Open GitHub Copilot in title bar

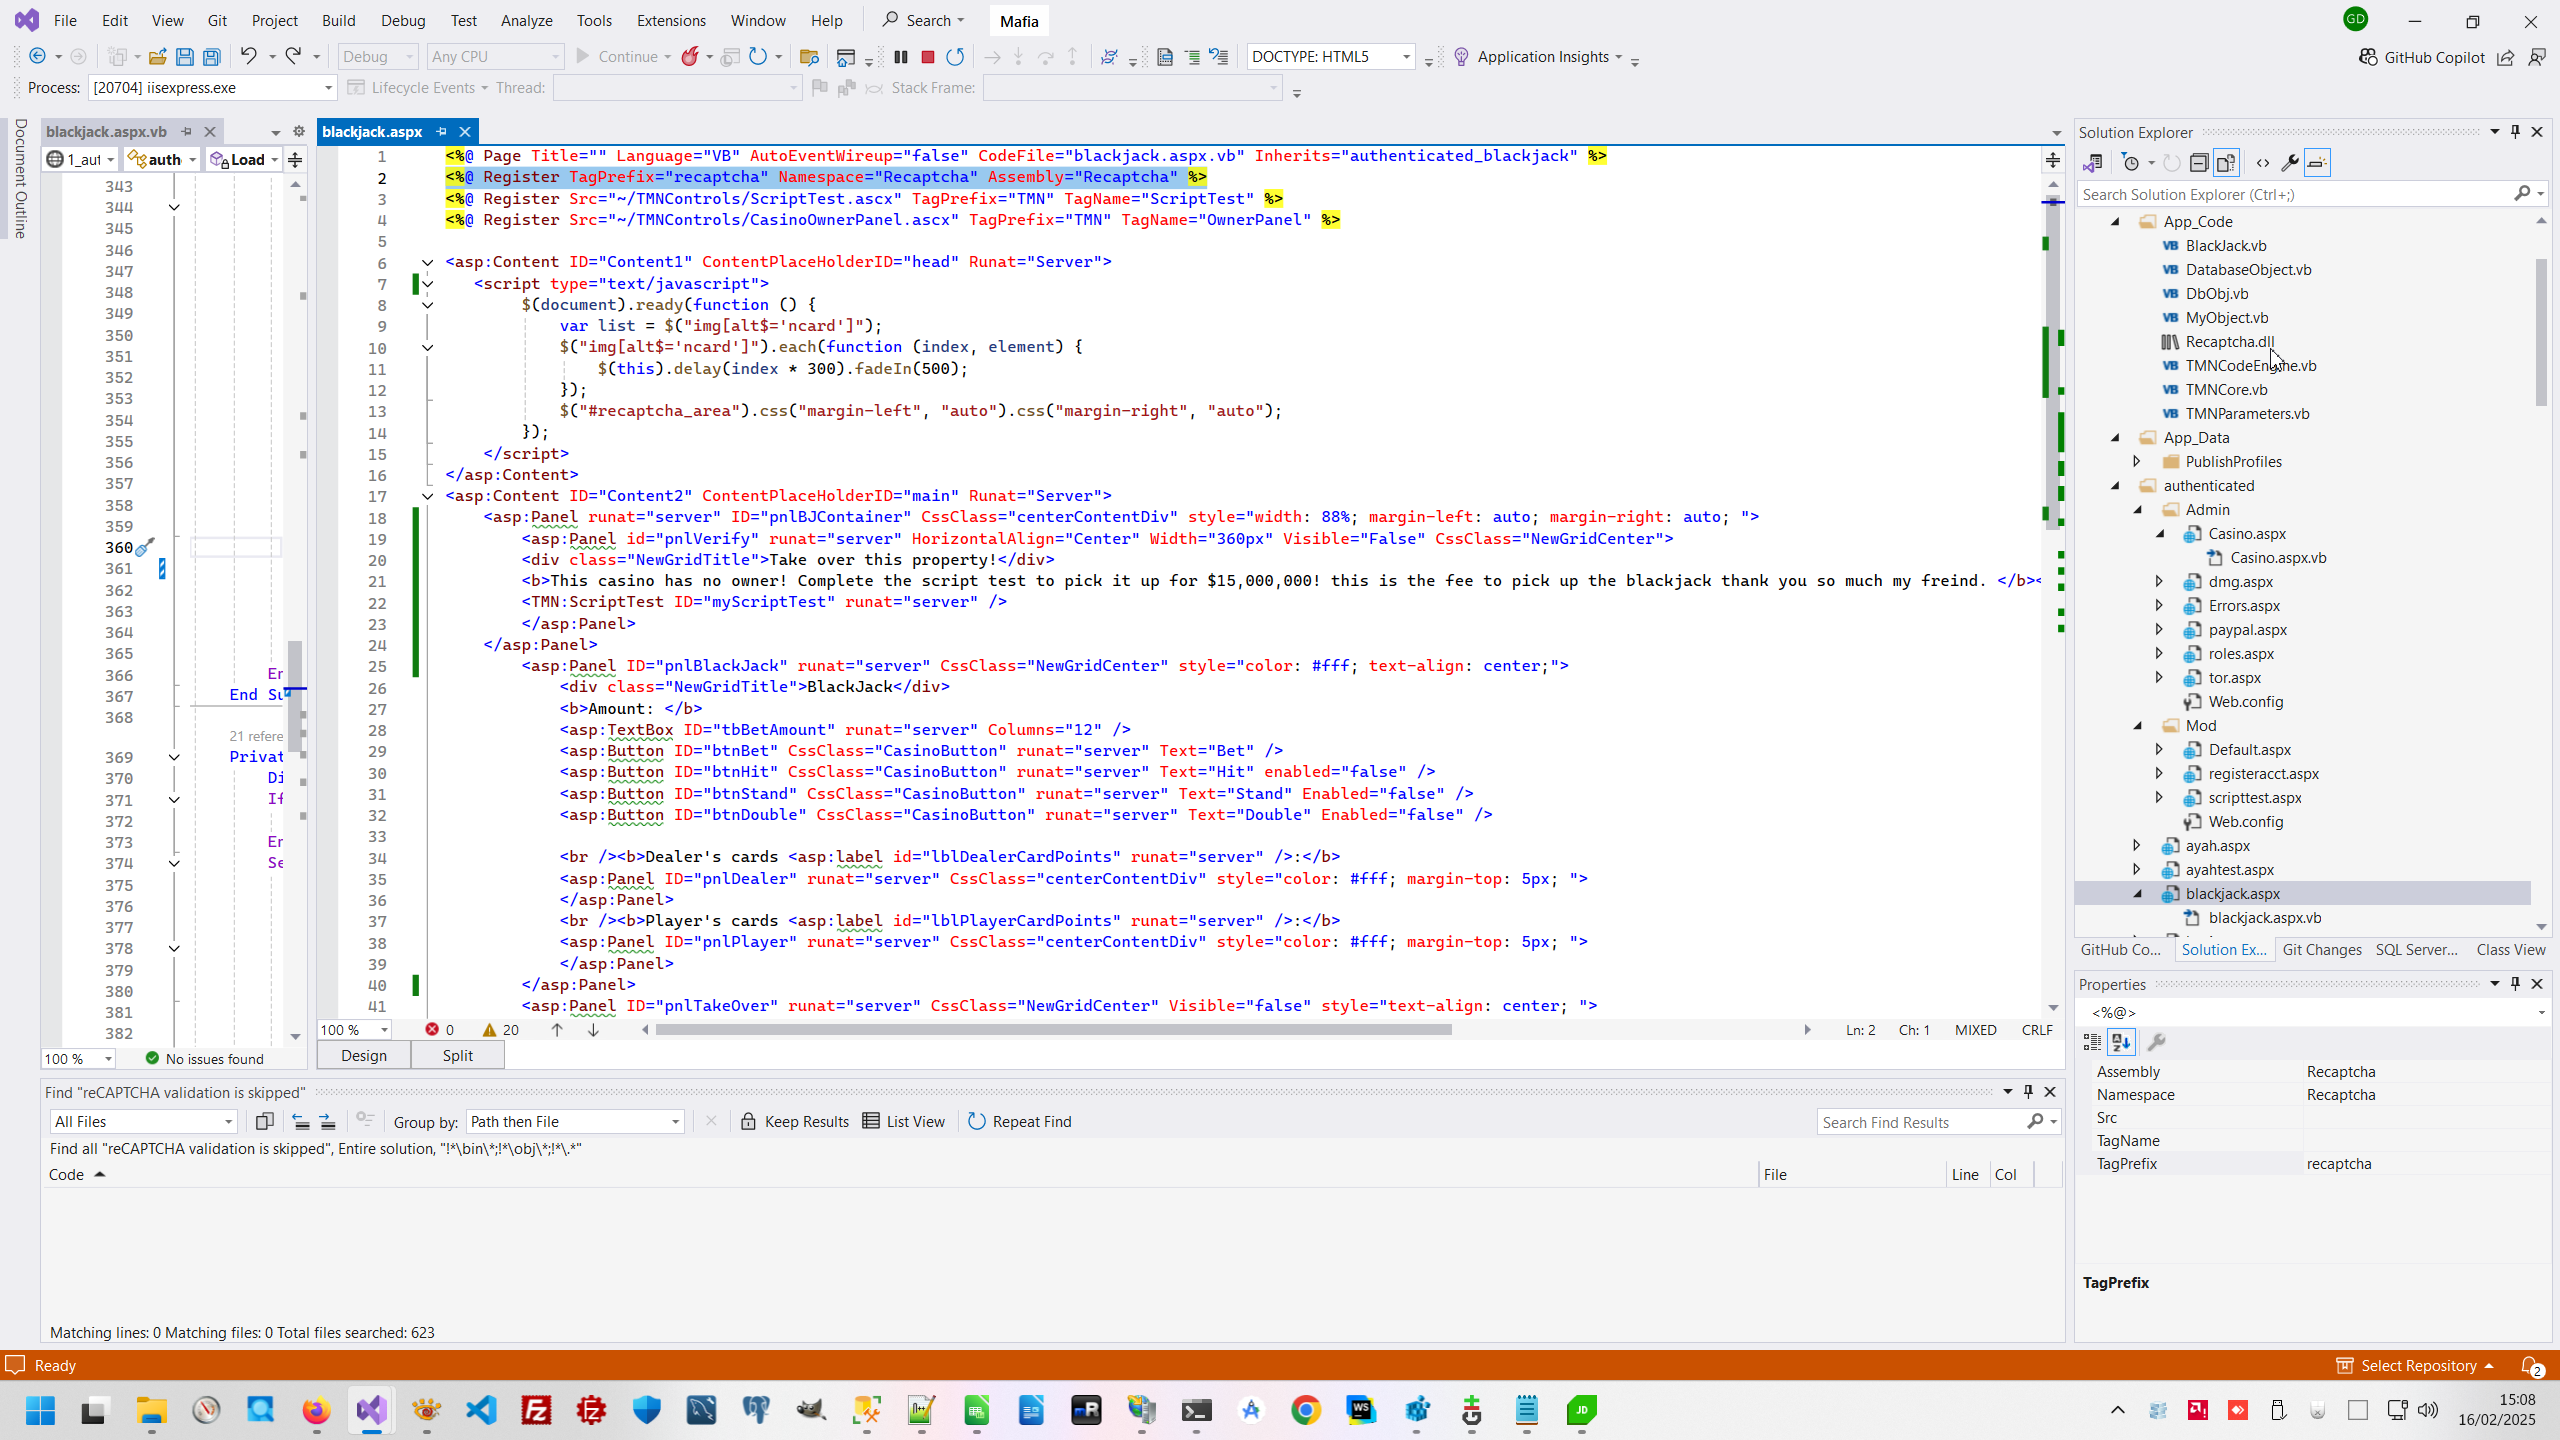[x=2421, y=57]
